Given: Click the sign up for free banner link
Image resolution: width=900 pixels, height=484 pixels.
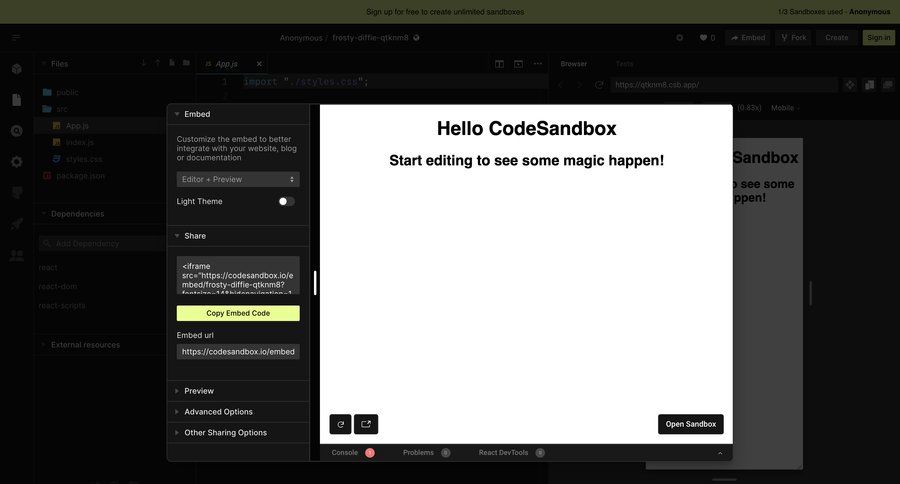Looking at the screenshot, I should (445, 11).
